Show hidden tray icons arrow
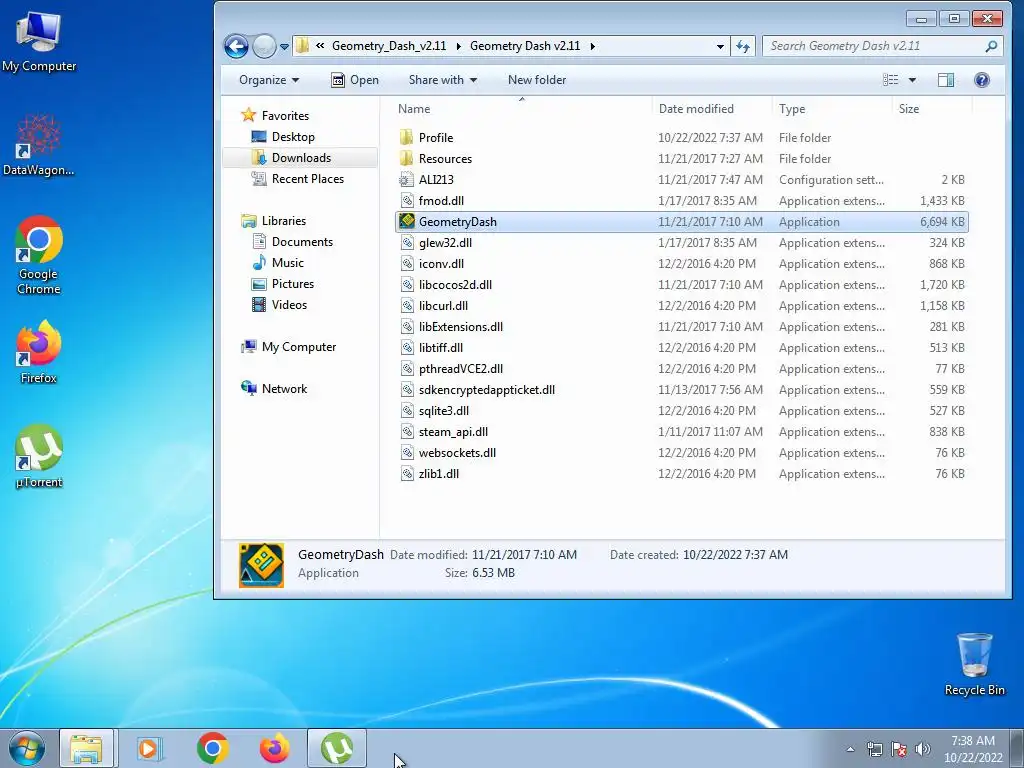 click(850, 749)
